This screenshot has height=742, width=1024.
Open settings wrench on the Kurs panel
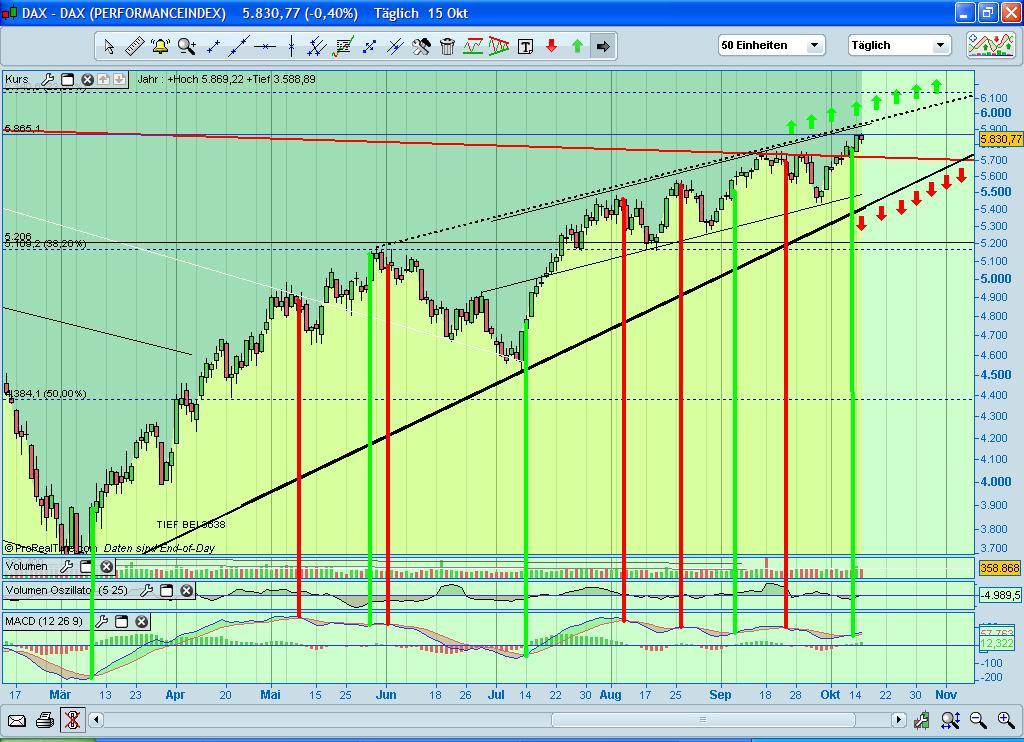point(46,79)
